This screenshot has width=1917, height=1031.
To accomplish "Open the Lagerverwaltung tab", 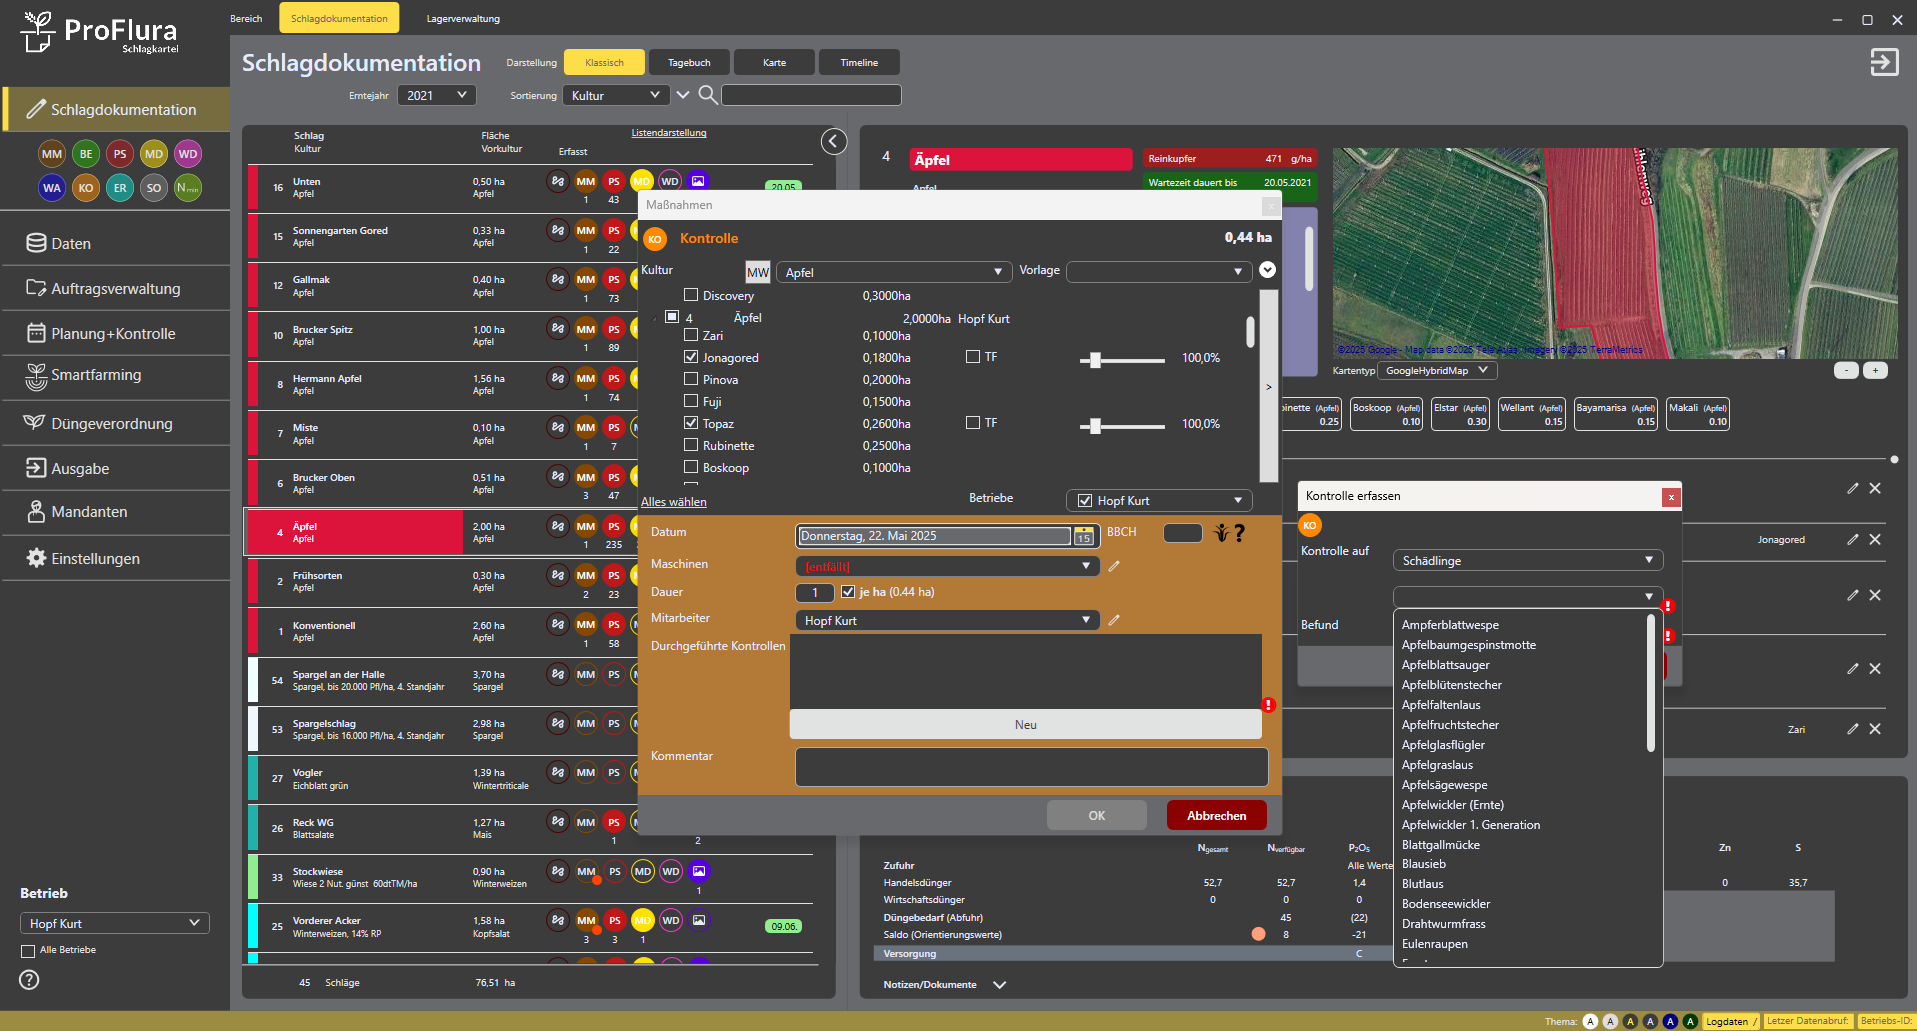I will pos(463,19).
